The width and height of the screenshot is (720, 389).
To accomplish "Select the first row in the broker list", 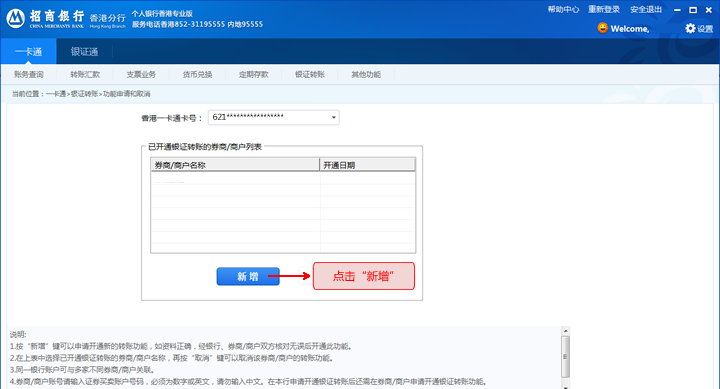I will tap(283, 178).
